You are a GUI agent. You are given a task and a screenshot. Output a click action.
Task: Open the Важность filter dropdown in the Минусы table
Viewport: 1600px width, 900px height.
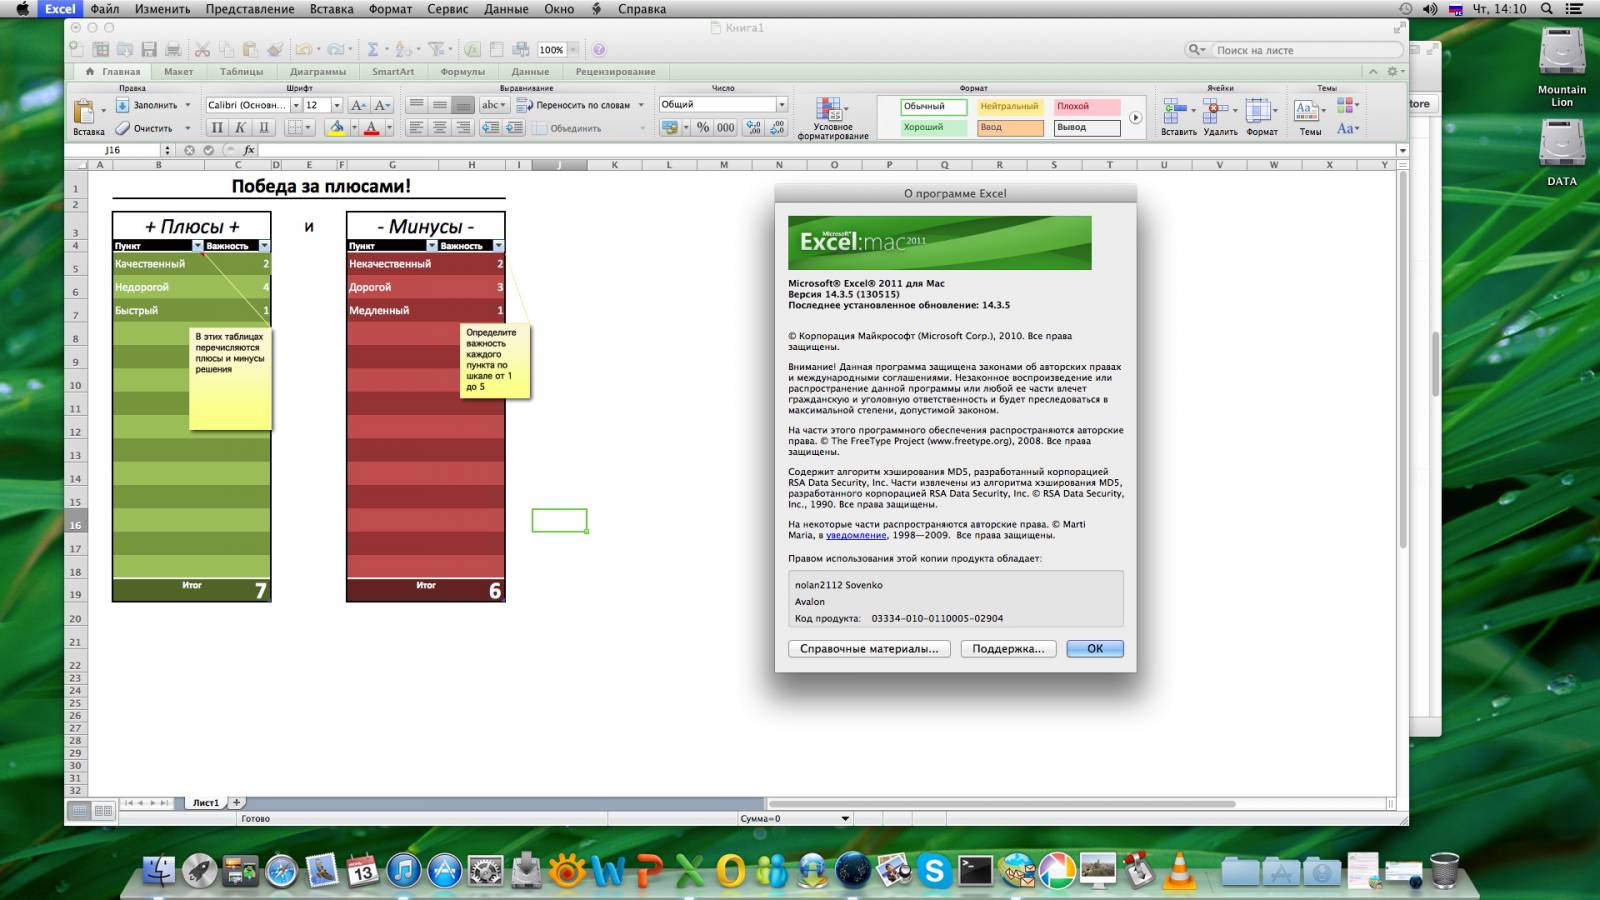point(498,245)
